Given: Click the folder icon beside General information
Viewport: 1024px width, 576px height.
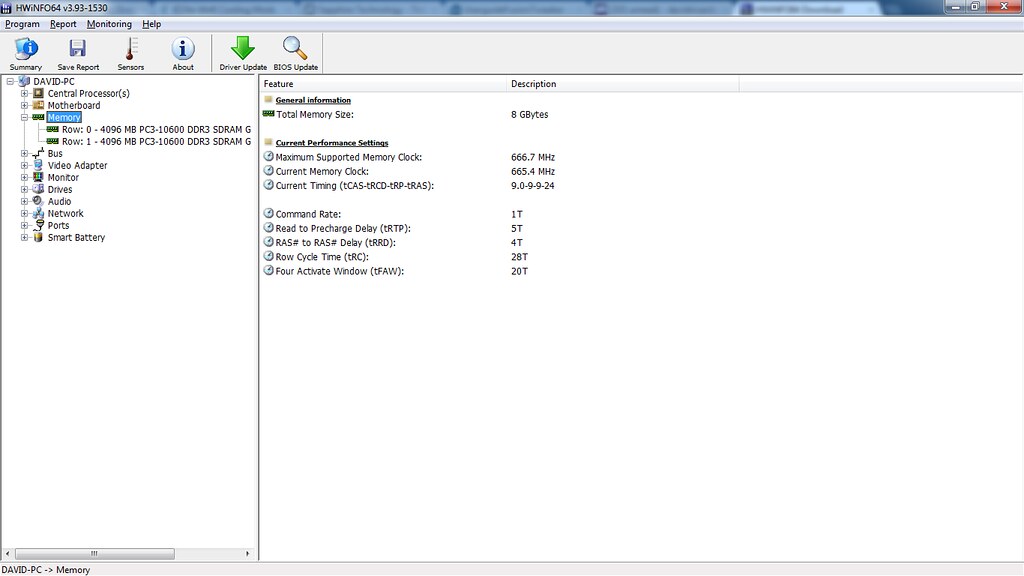Looking at the screenshot, I should click(x=268, y=99).
